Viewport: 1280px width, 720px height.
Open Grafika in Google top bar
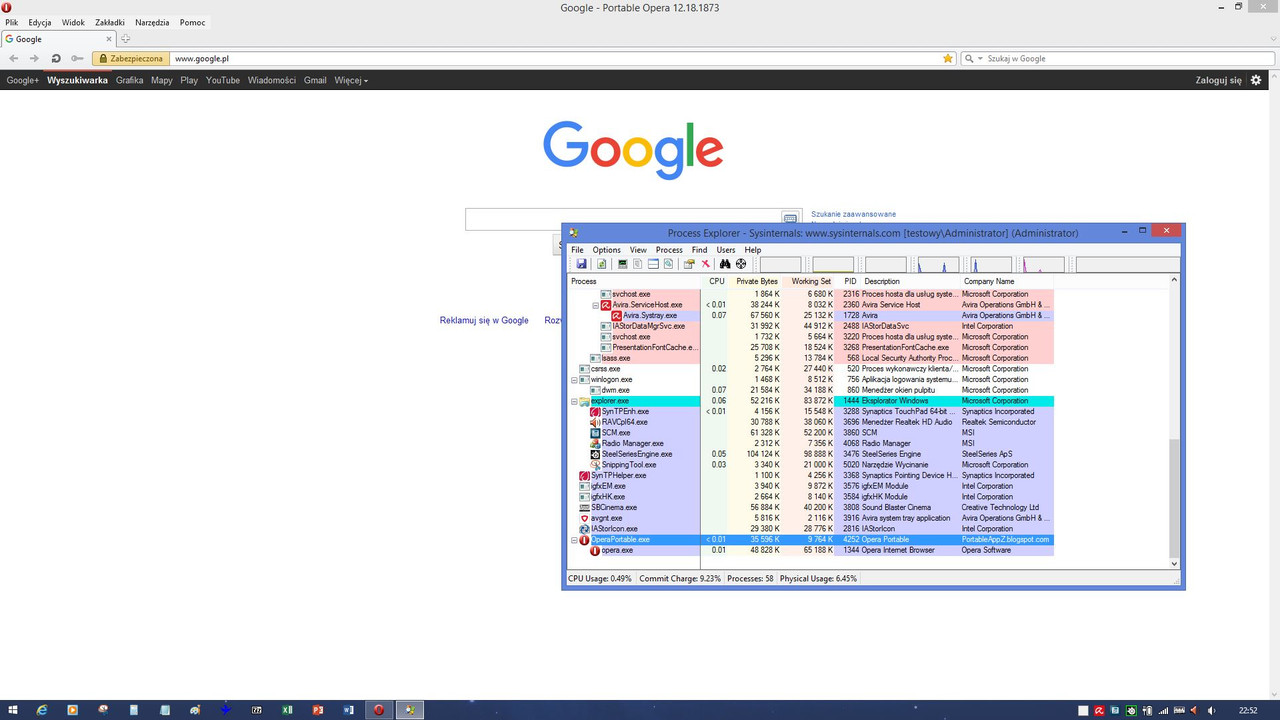(x=129, y=80)
